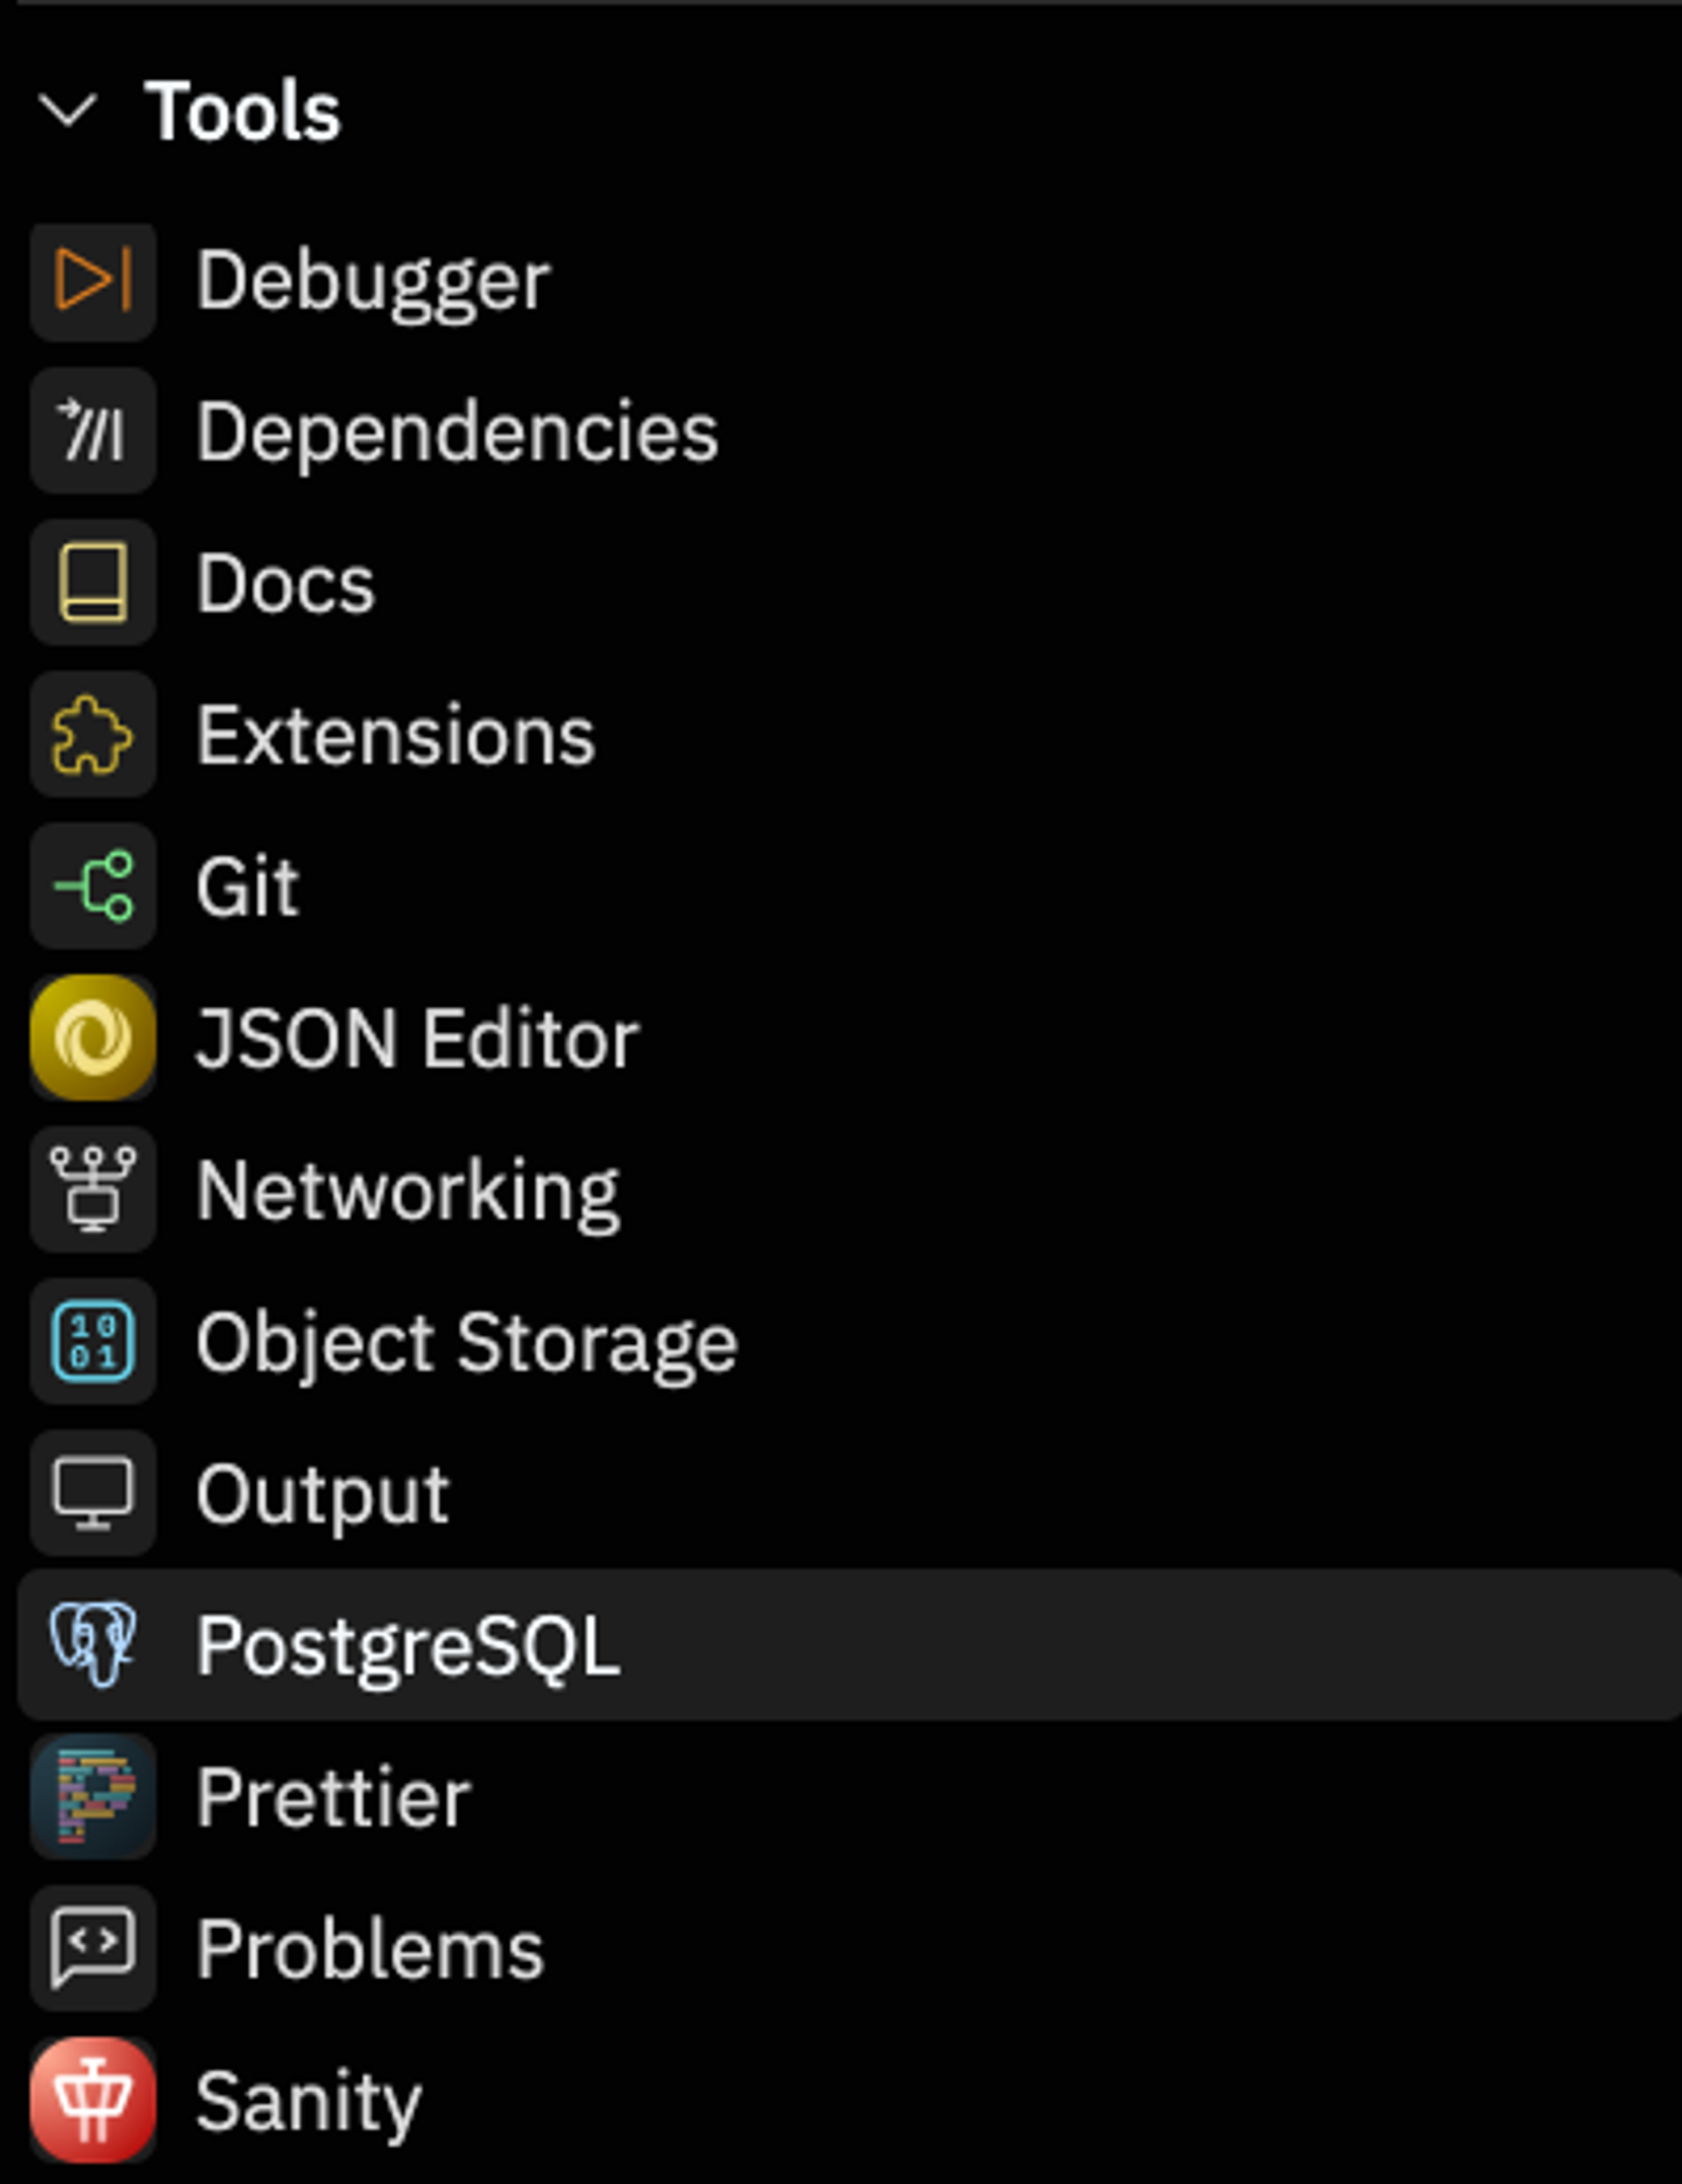The image size is (1682, 2184).
Task: Open the Debugger play icon
Action: pyautogui.click(x=93, y=280)
